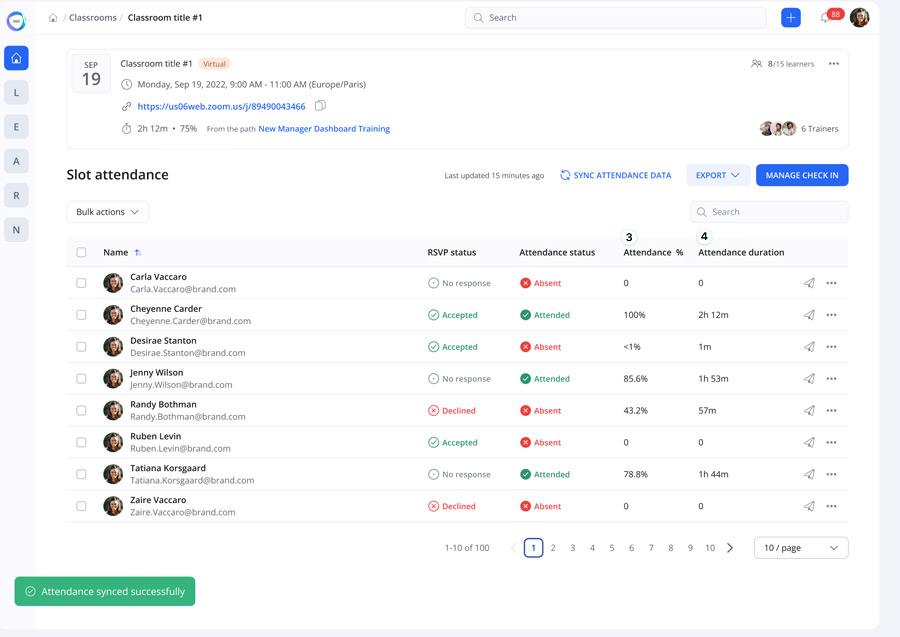900x637 pixels.
Task: Change the 10 / page size
Action: (x=801, y=548)
